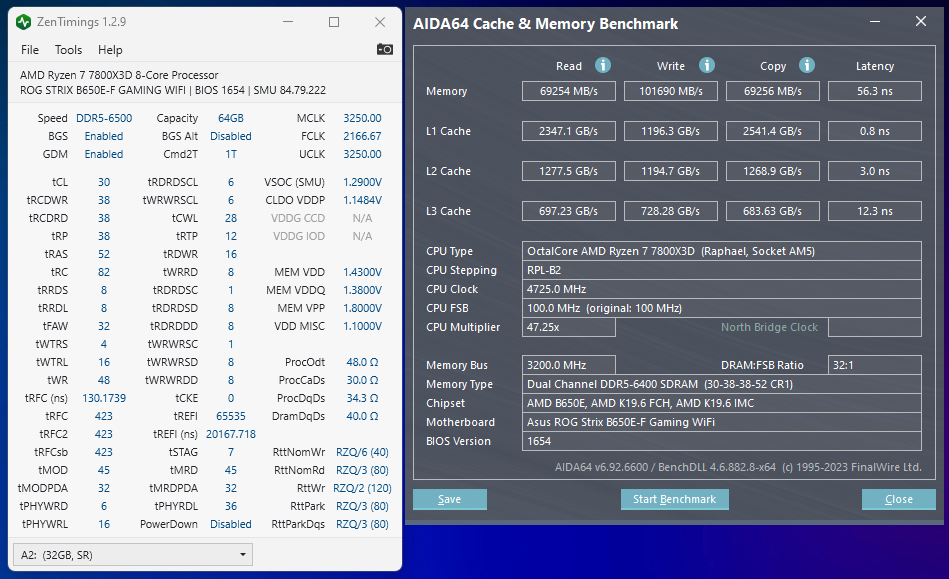The height and width of the screenshot is (579, 949).
Task: Open the Tools menu in ZenTimings
Action: coord(68,50)
